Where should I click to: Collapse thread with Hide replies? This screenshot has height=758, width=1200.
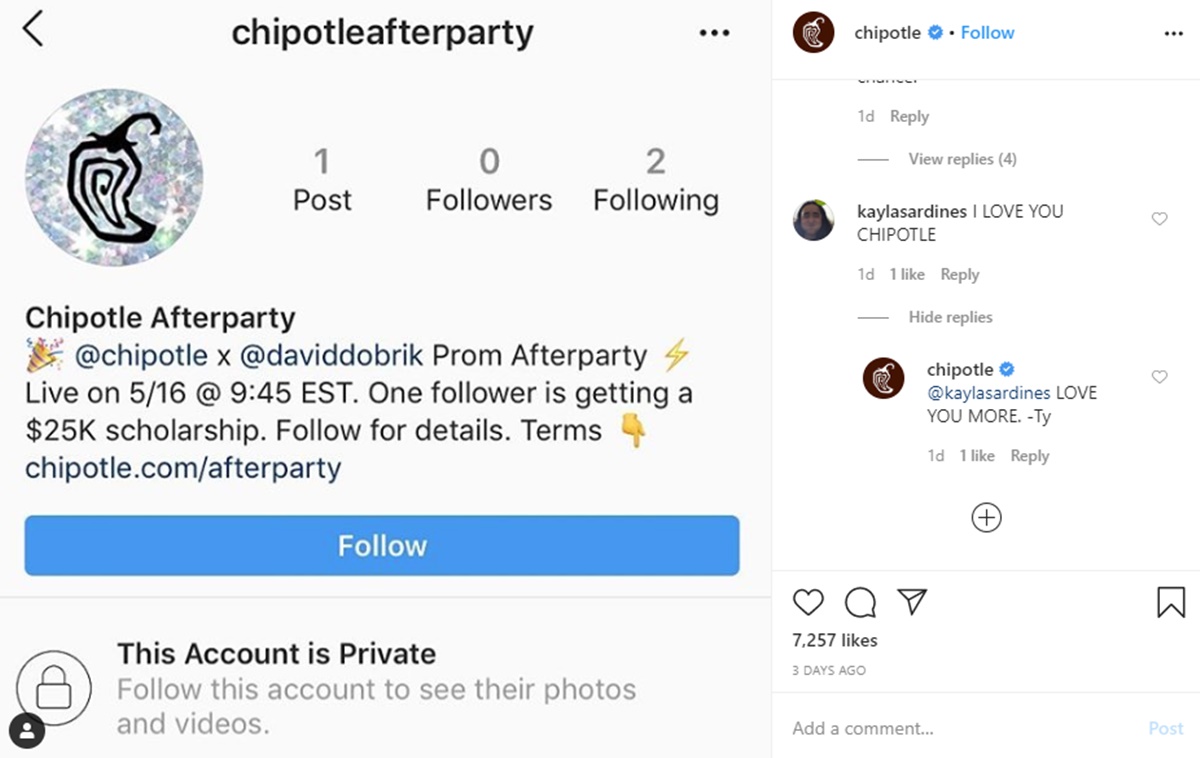click(x=950, y=317)
